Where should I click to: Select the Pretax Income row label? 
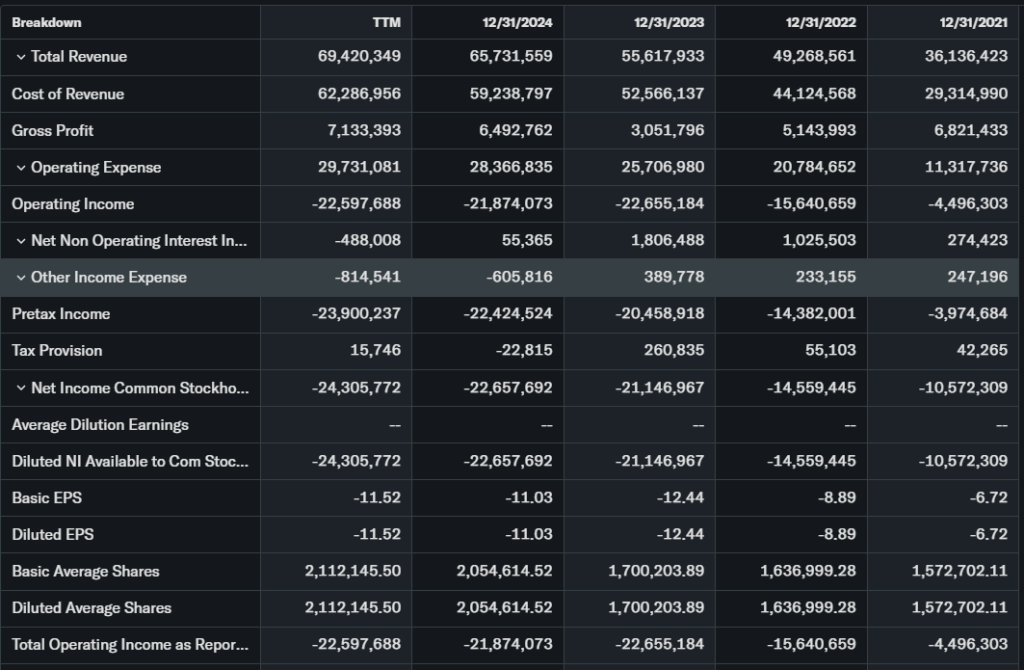tap(61, 314)
